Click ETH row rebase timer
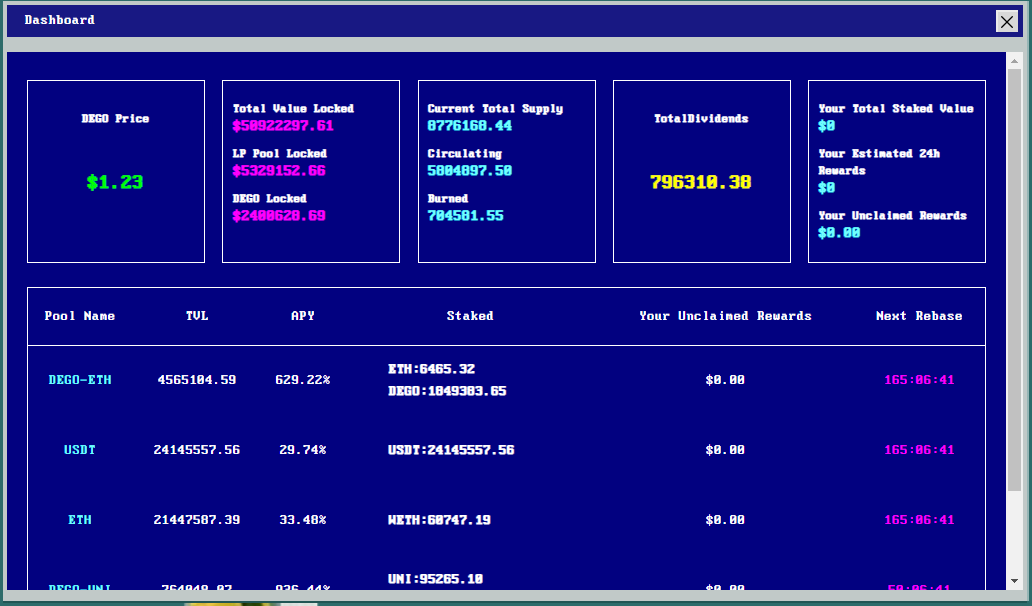Viewport: 1032px width, 606px height. point(919,520)
